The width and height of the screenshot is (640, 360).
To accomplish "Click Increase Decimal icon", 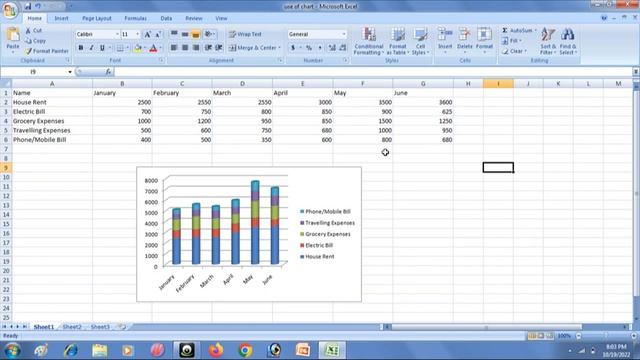I will (x=332, y=48).
